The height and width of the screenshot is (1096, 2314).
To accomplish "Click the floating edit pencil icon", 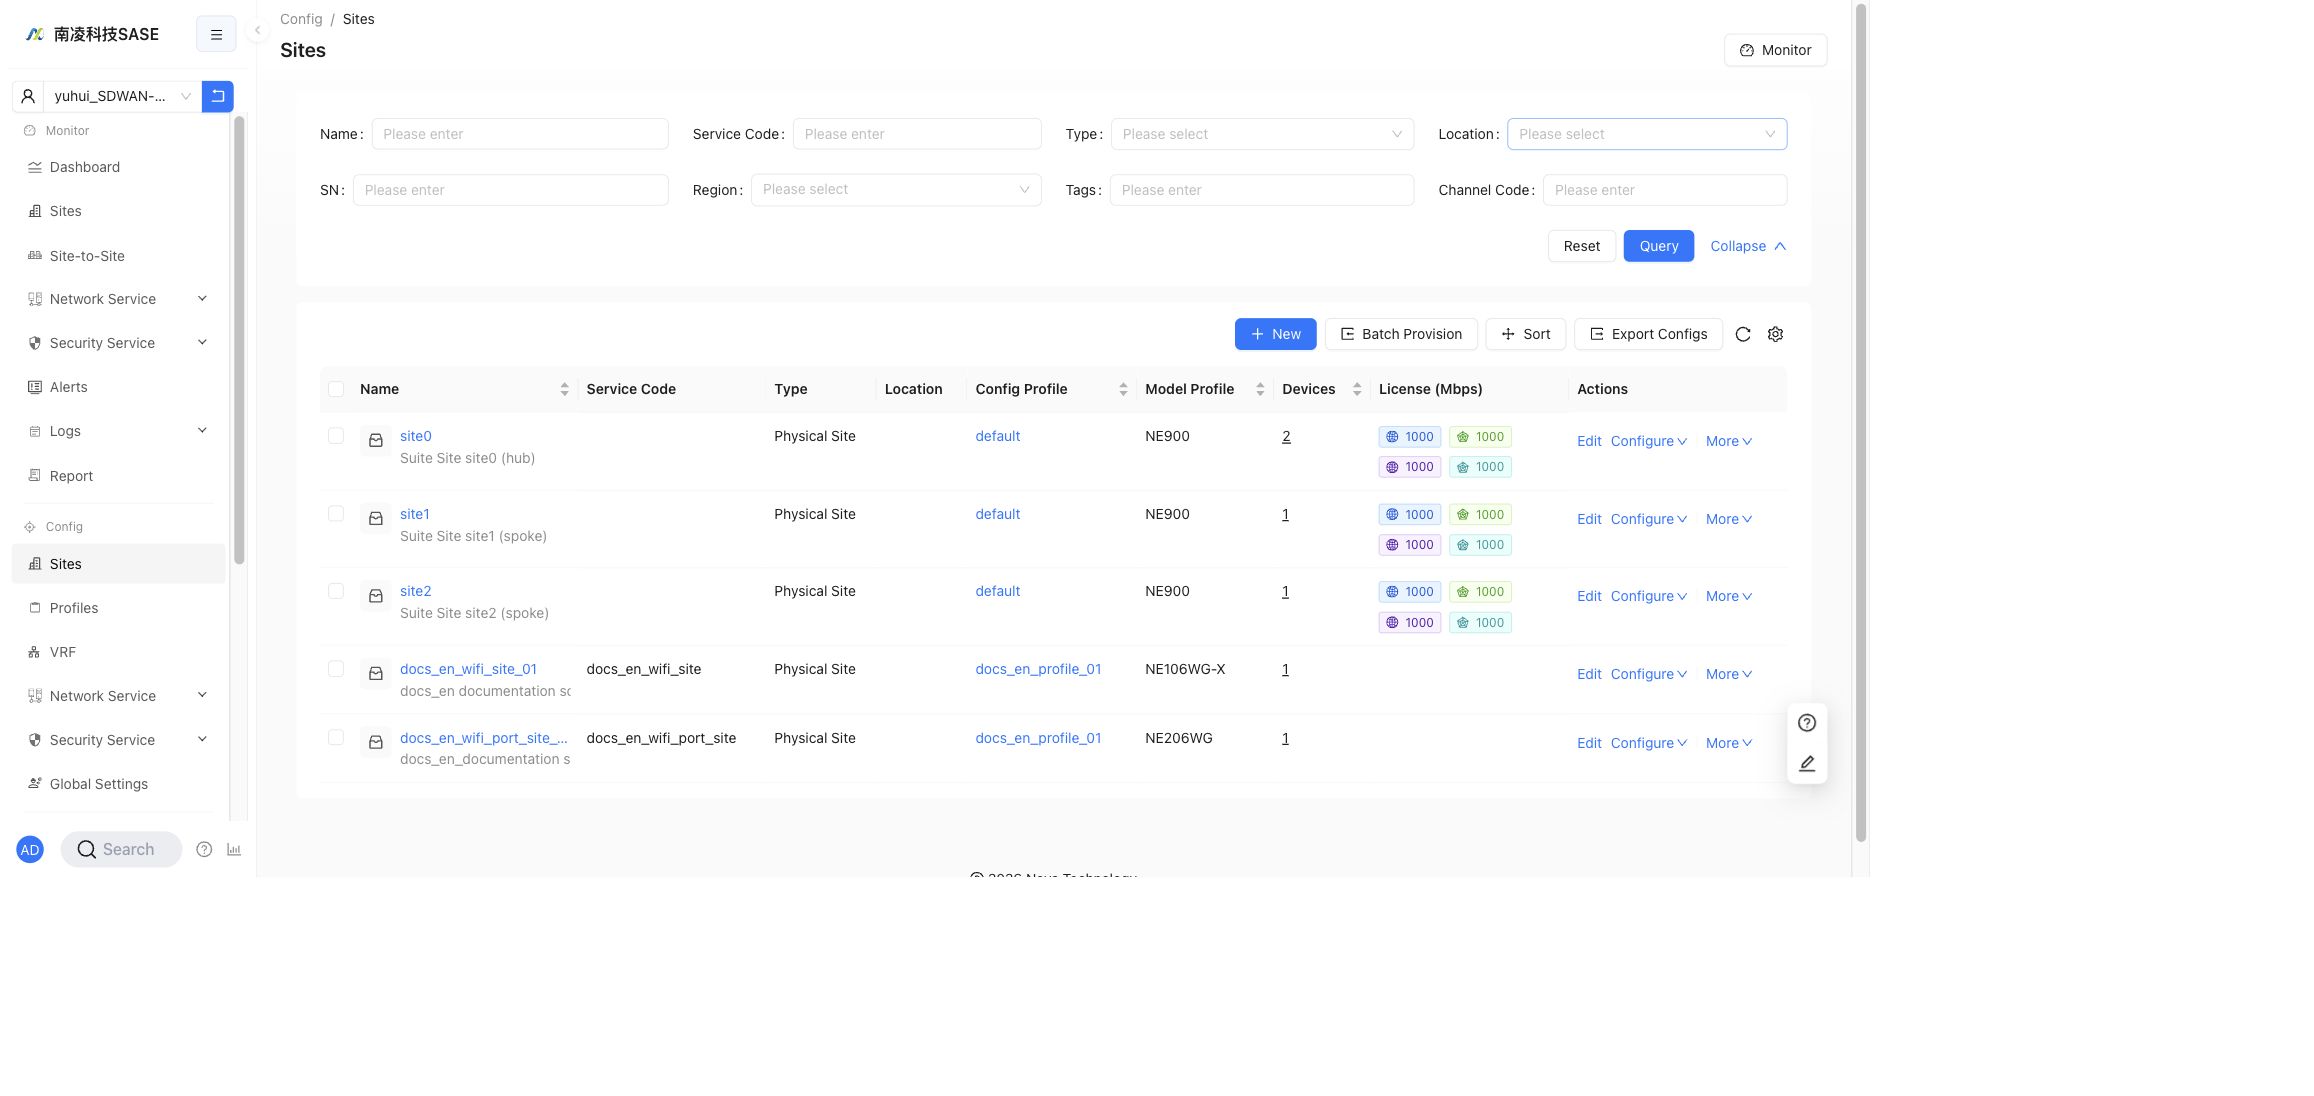I will 1806,763.
